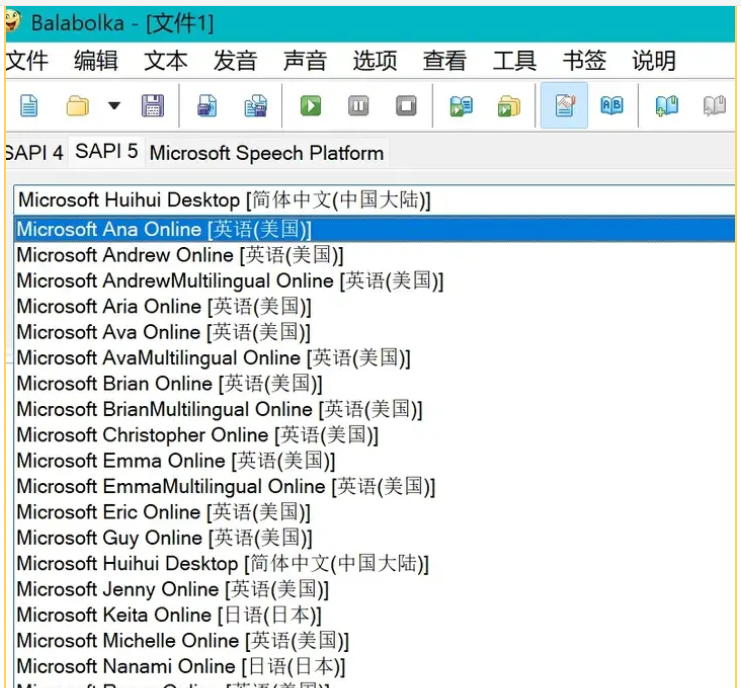Toggle the highlighted spell check icon

tap(564, 105)
